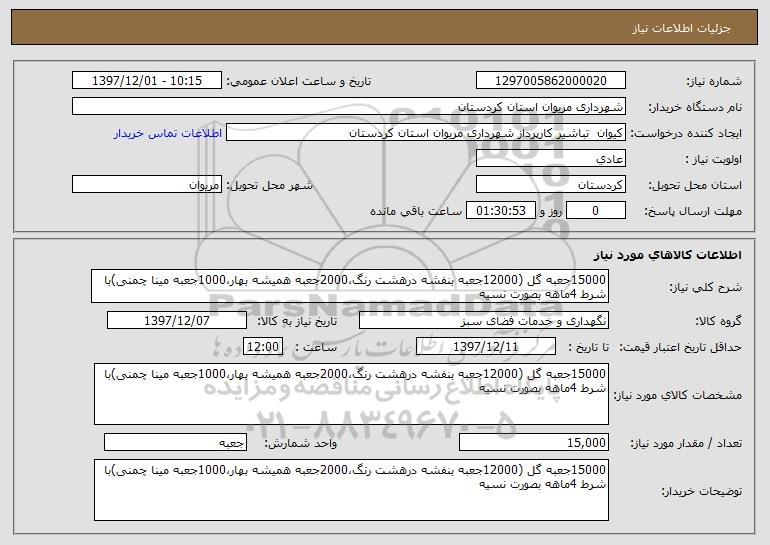Click the delivery city field مریوان
770x545 pixels.
point(147,184)
